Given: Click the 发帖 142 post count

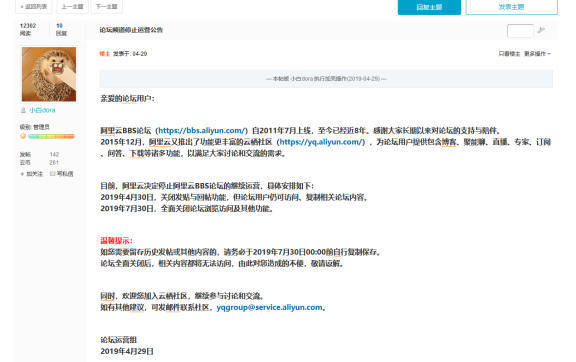Looking at the screenshot, I should tap(39, 154).
